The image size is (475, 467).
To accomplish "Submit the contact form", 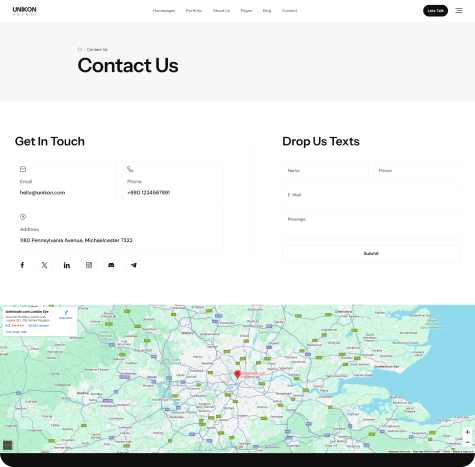I will [x=371, y=253].
